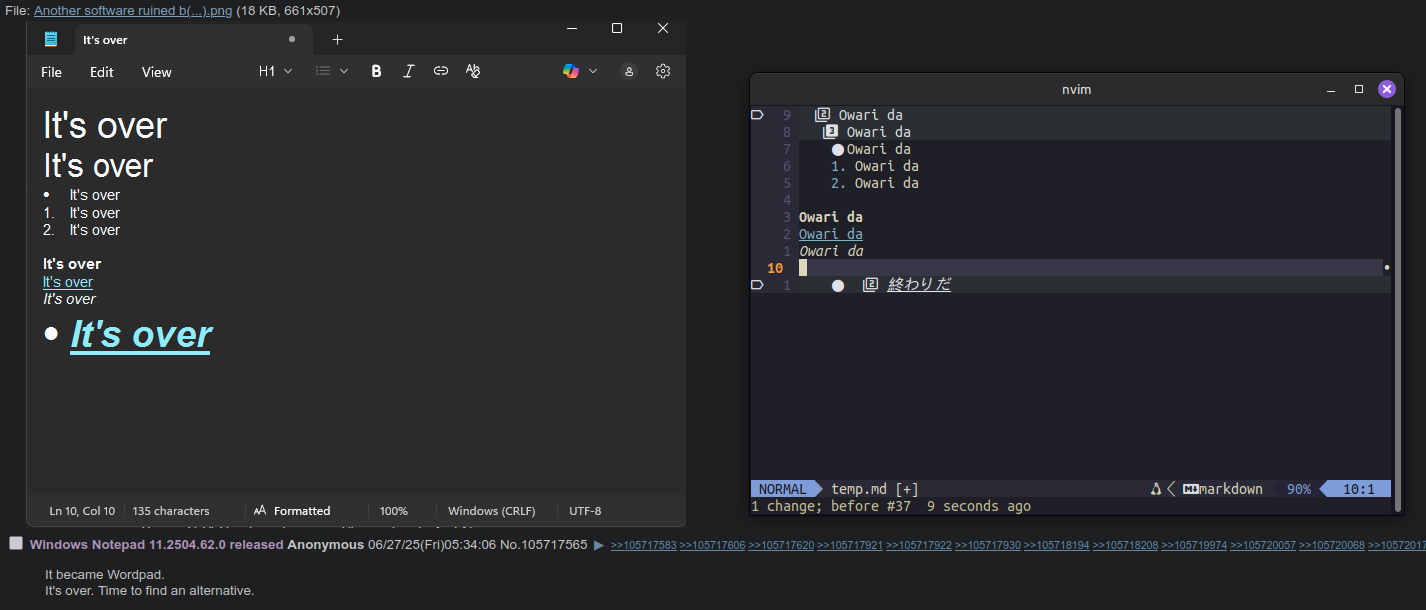This screenshot has height=610, width=1426.
Task: Click the bold "It's over" line in Notepad
Action: (x=72, y=264)
